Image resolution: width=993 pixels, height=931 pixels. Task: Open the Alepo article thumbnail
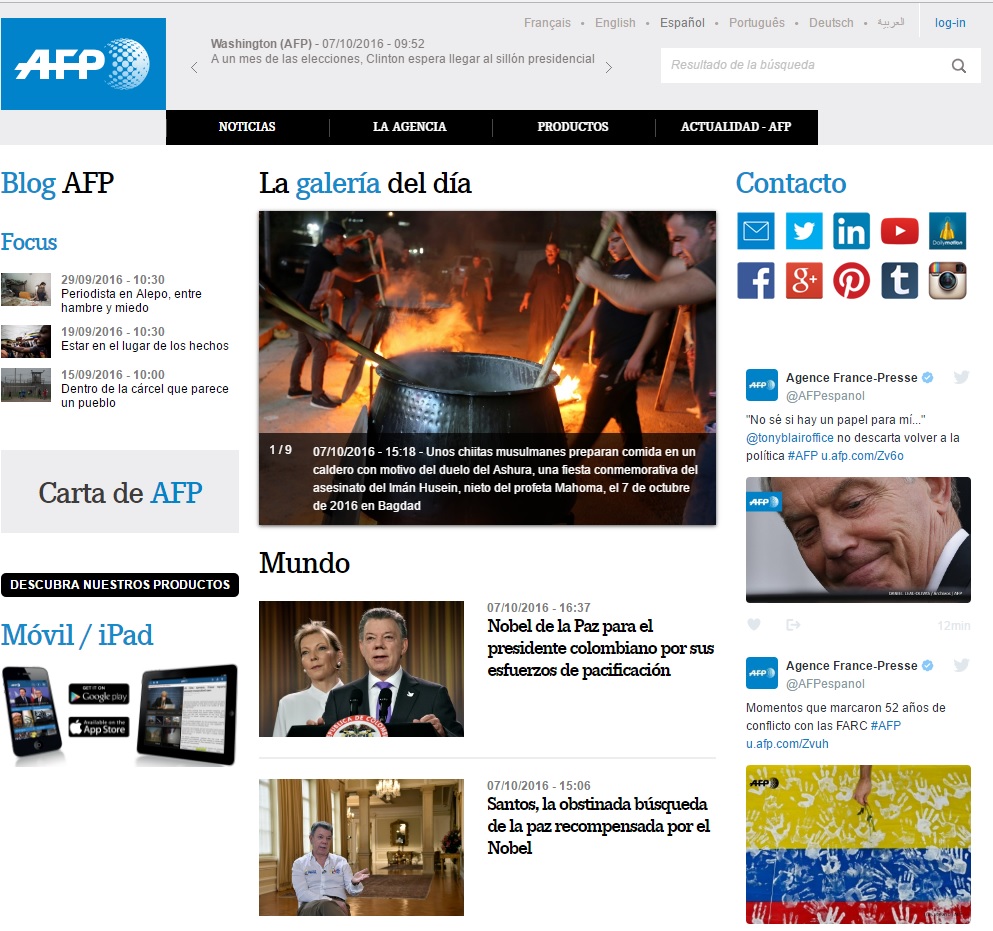pos(26,289)
